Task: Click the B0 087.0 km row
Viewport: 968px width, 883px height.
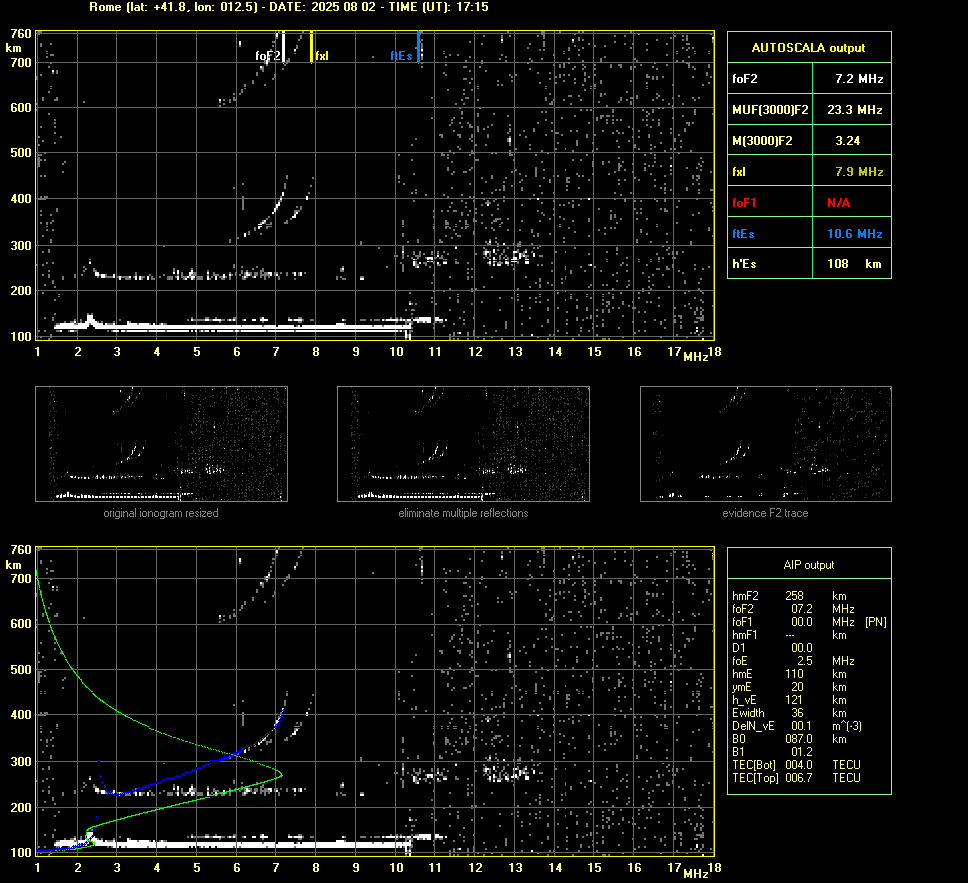Action: (x=790, y=739)
